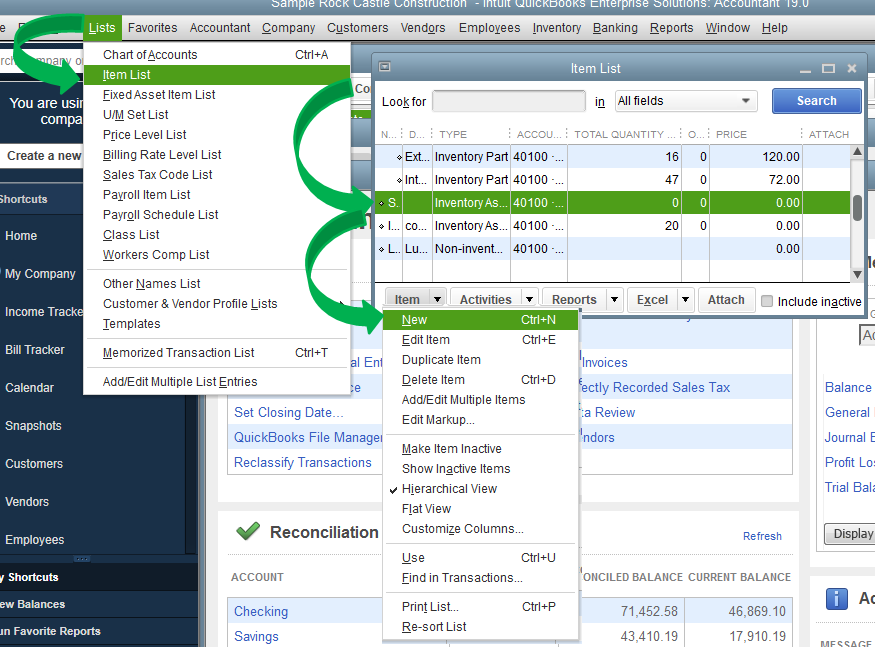Choose Delete Item
This screenshot has height=647, width=875.
point(480,380)
